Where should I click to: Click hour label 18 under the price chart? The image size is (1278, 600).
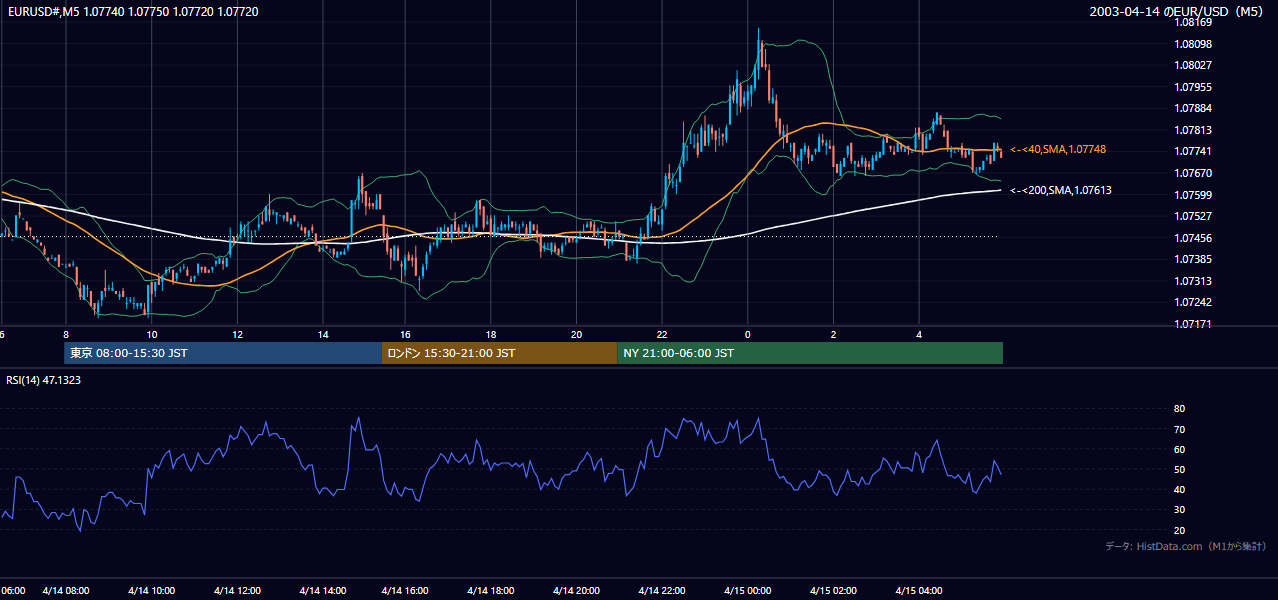[491, 334]
